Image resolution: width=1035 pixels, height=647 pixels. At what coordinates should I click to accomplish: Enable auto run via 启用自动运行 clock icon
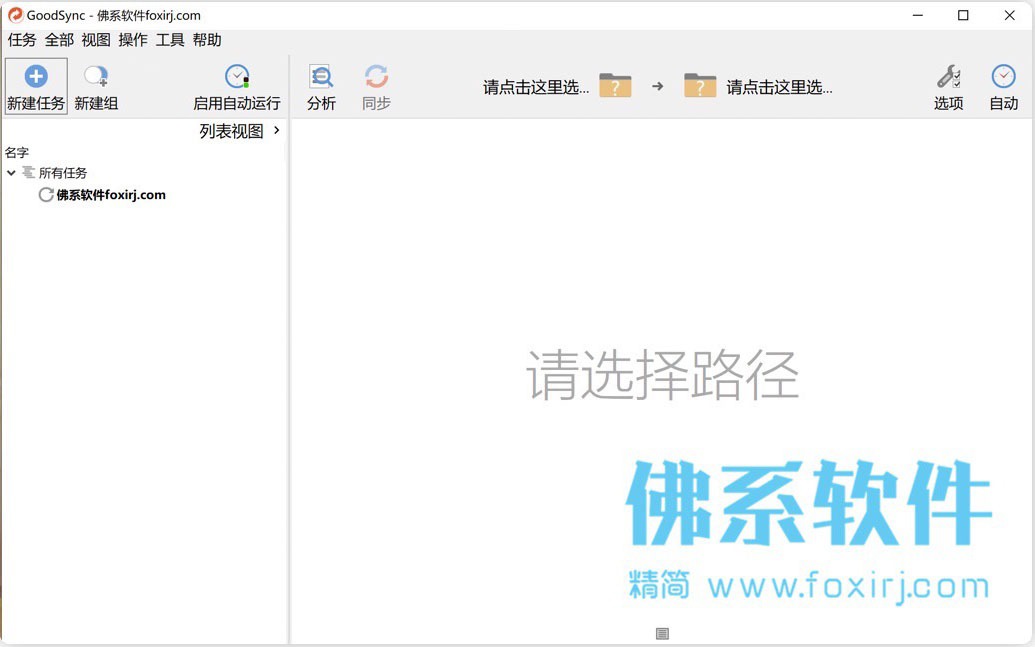[237, 77]
